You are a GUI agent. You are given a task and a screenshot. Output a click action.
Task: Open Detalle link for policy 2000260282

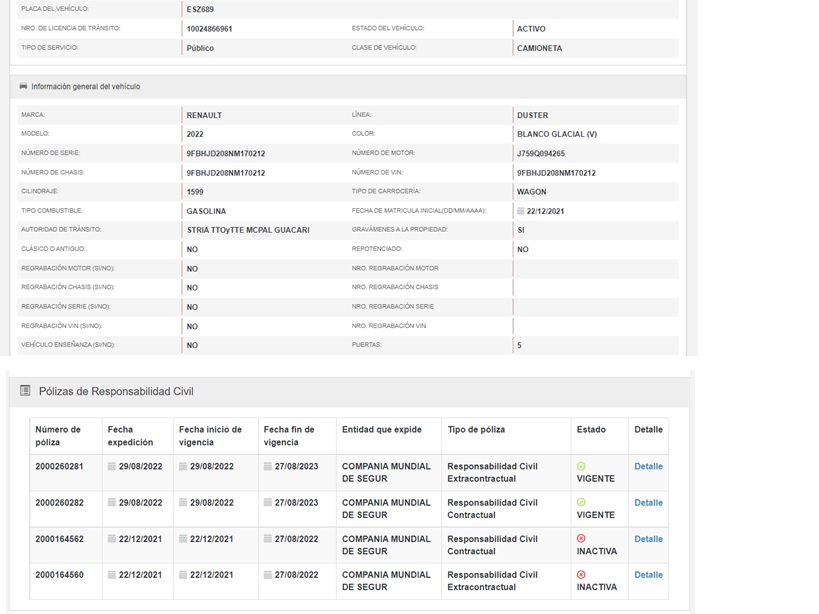(x=648, y=503)
